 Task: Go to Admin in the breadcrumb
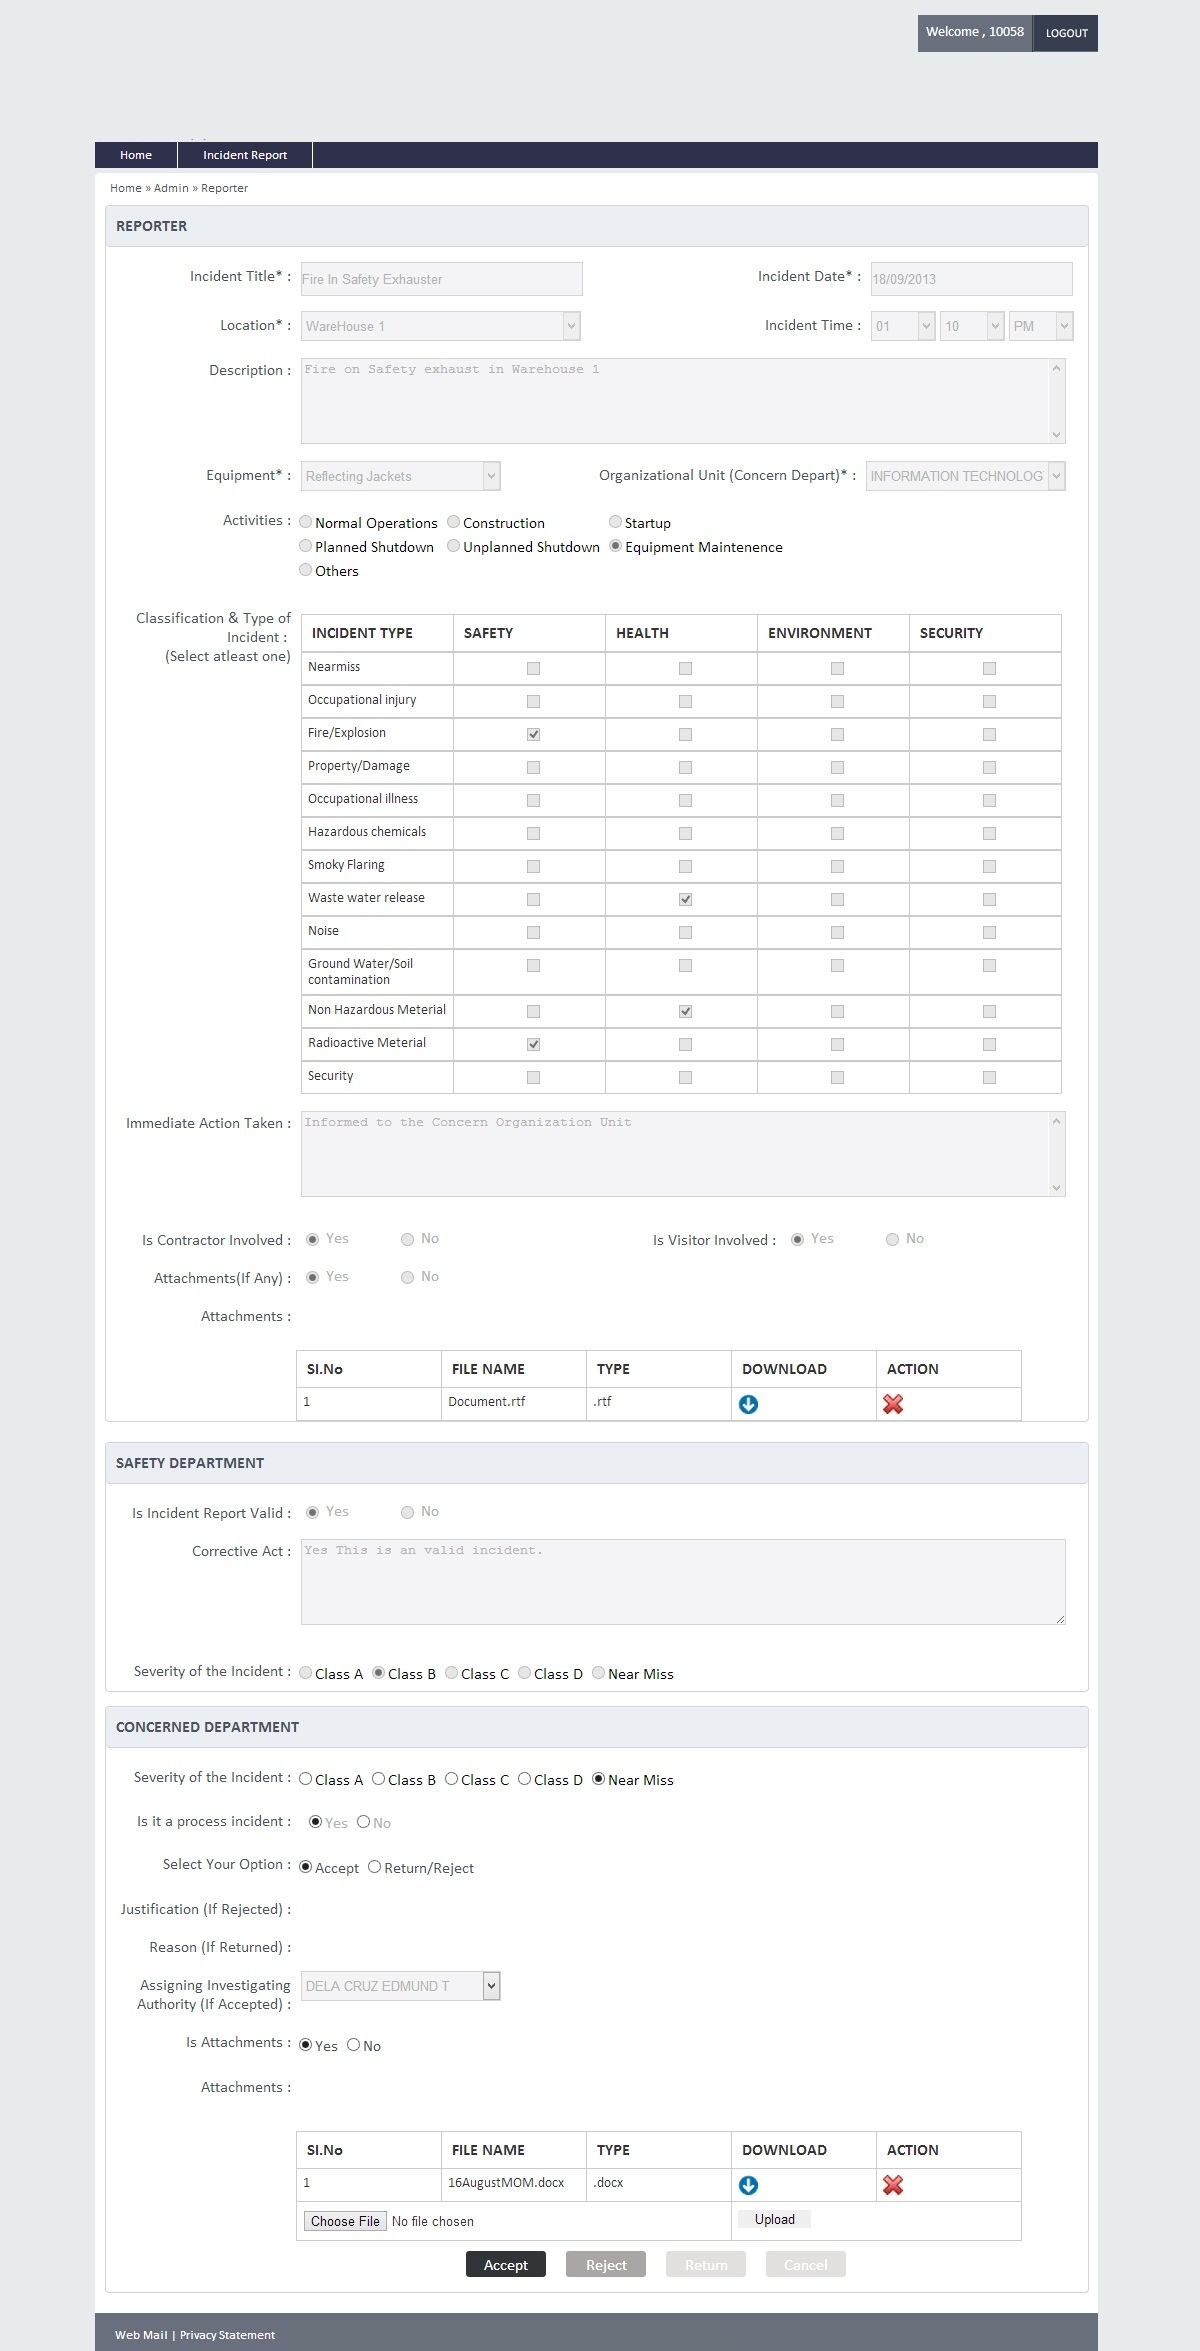[x=171, y=188]
